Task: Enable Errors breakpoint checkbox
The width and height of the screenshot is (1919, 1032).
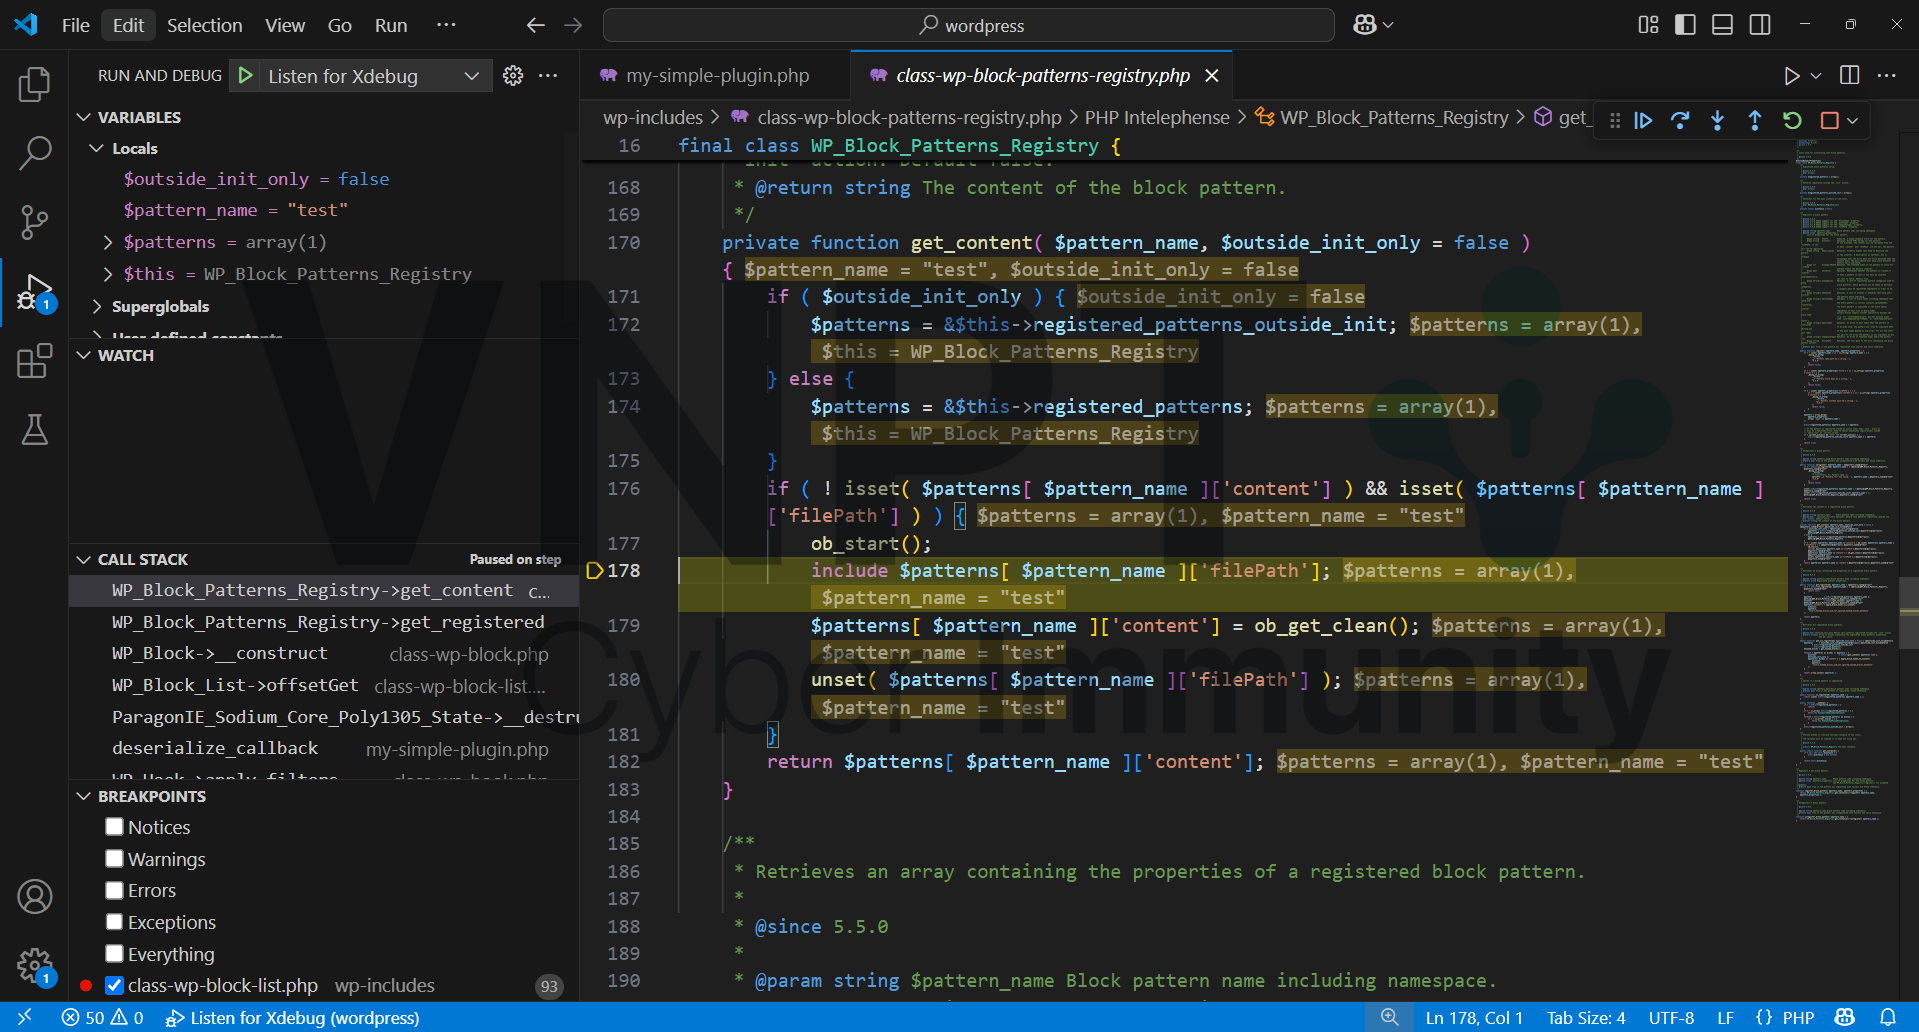Action: pos(115,890)
